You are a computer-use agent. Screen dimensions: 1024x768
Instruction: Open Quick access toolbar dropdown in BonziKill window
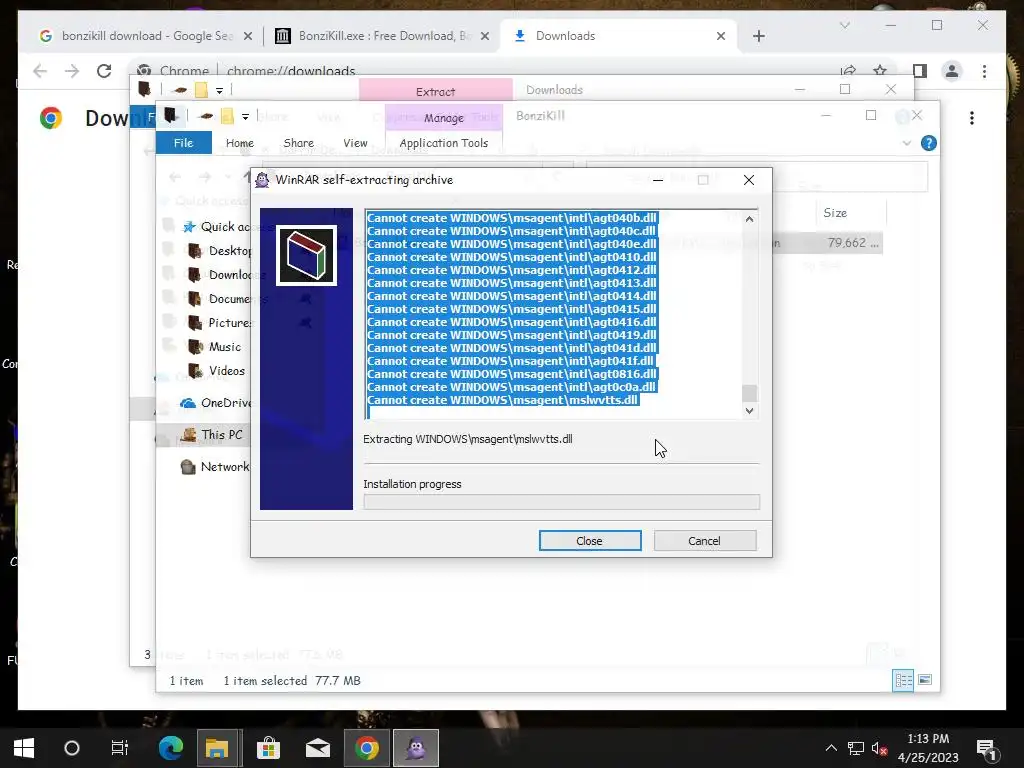click(246, 117)
